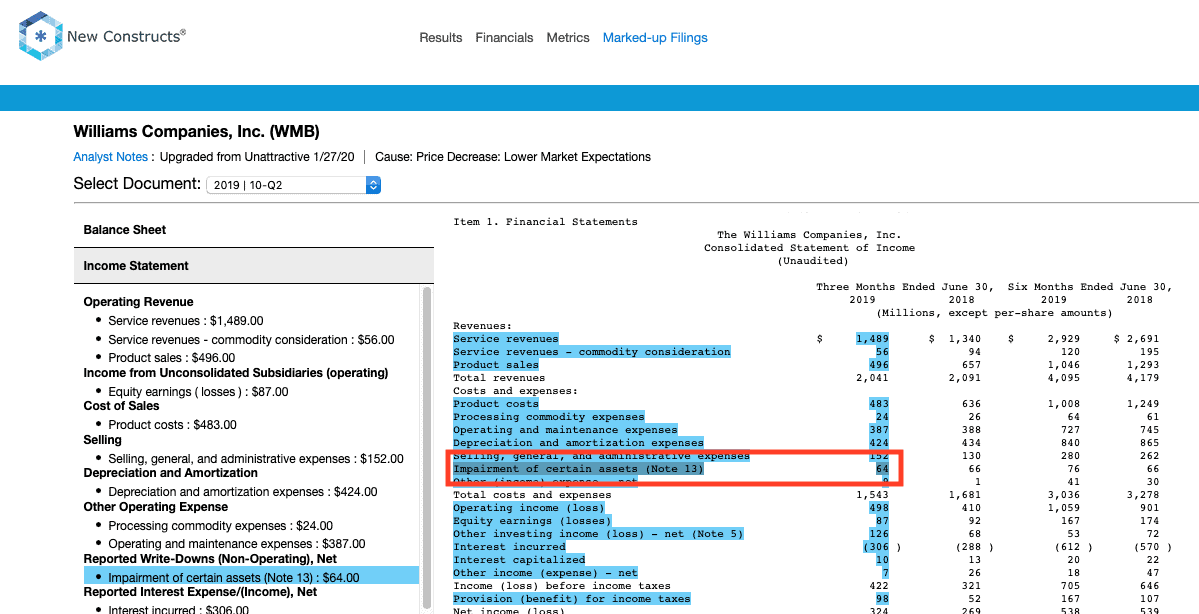Click Operating income (loss) label in the filing
This screenshot has height=614, width=1199.
click(528, 508)
